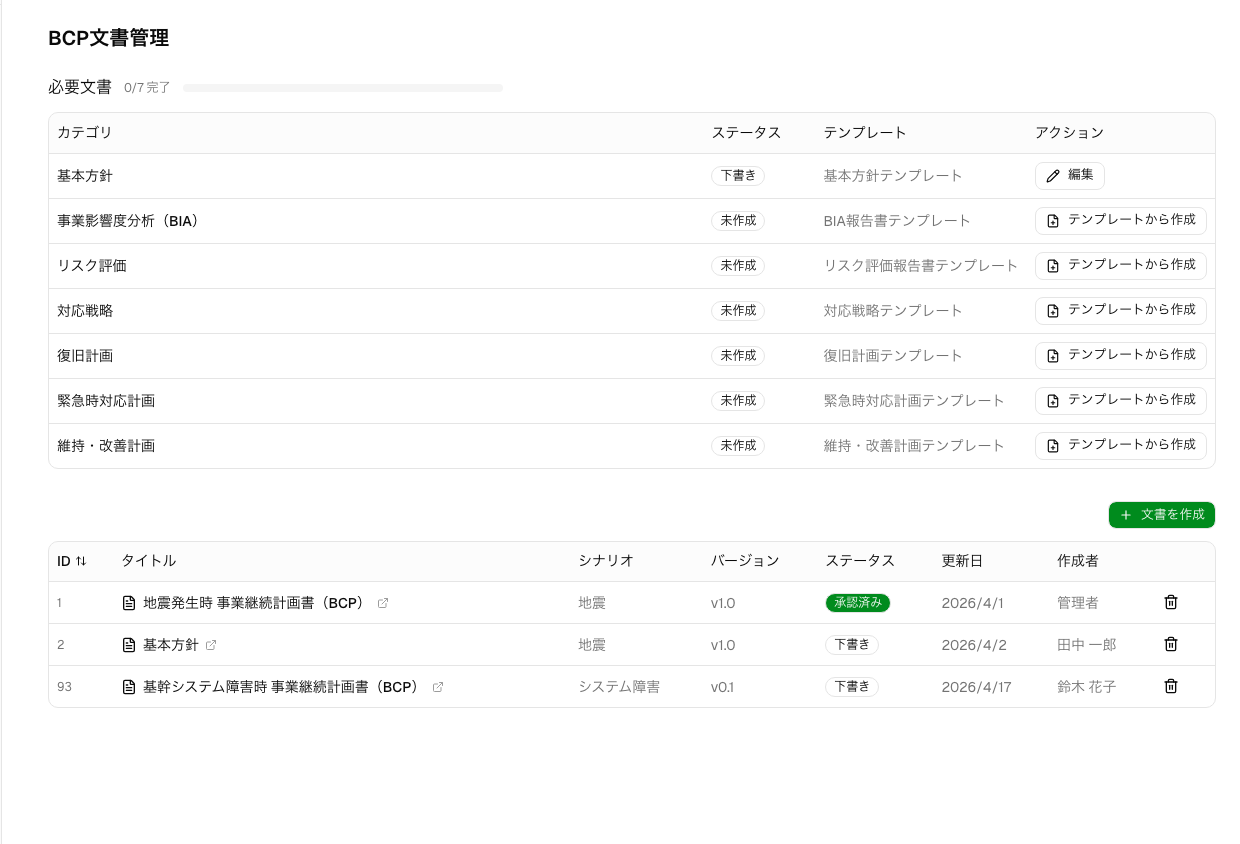Click 対応戦略テンプレート template name

pos(893,311)
